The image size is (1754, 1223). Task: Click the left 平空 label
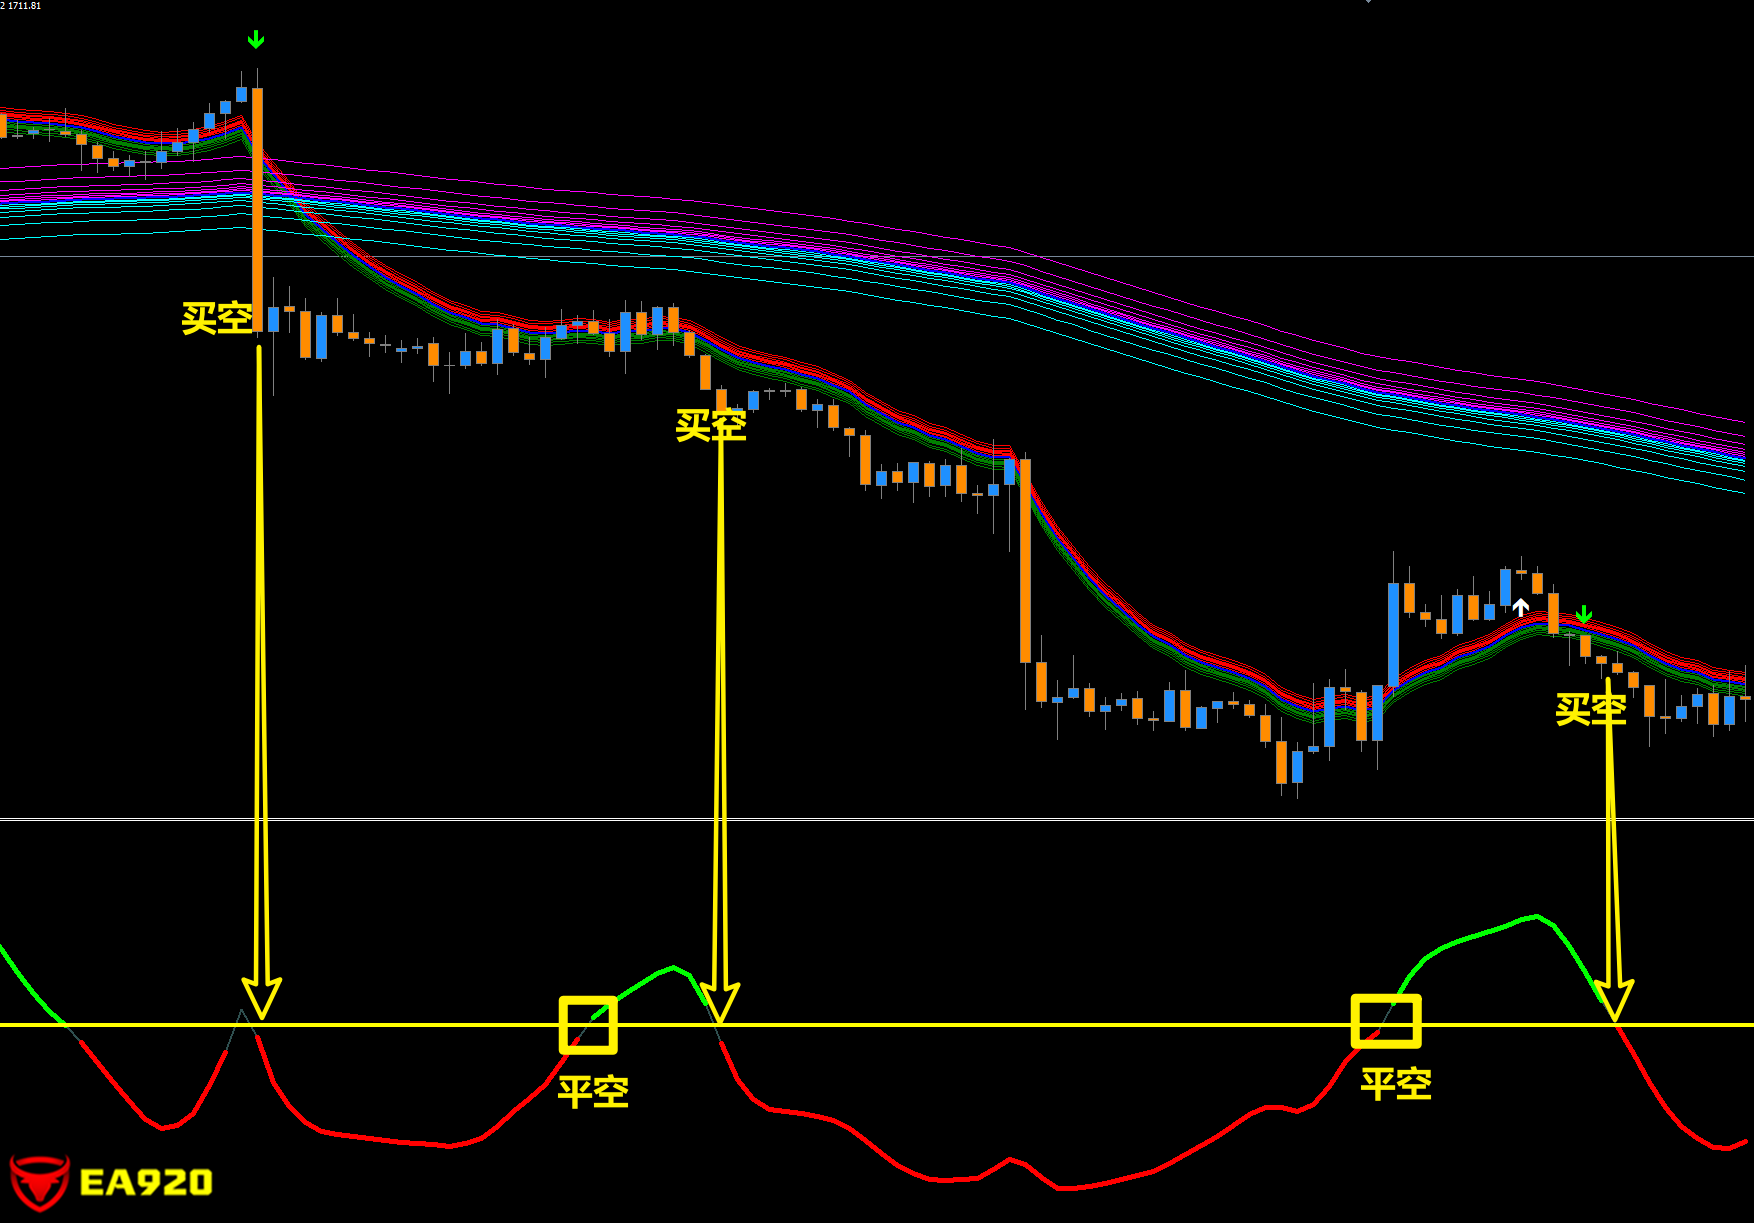[x=593, y=1091]
